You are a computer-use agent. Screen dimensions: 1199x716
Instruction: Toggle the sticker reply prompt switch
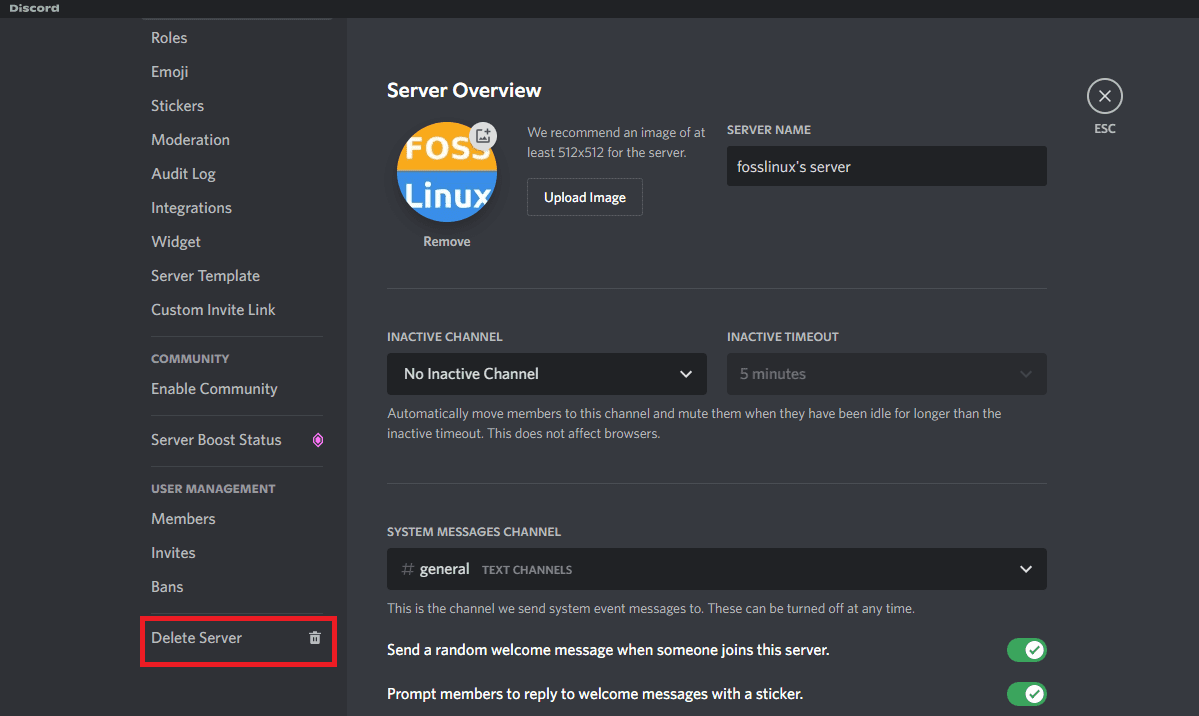(x=1026, y=694)
